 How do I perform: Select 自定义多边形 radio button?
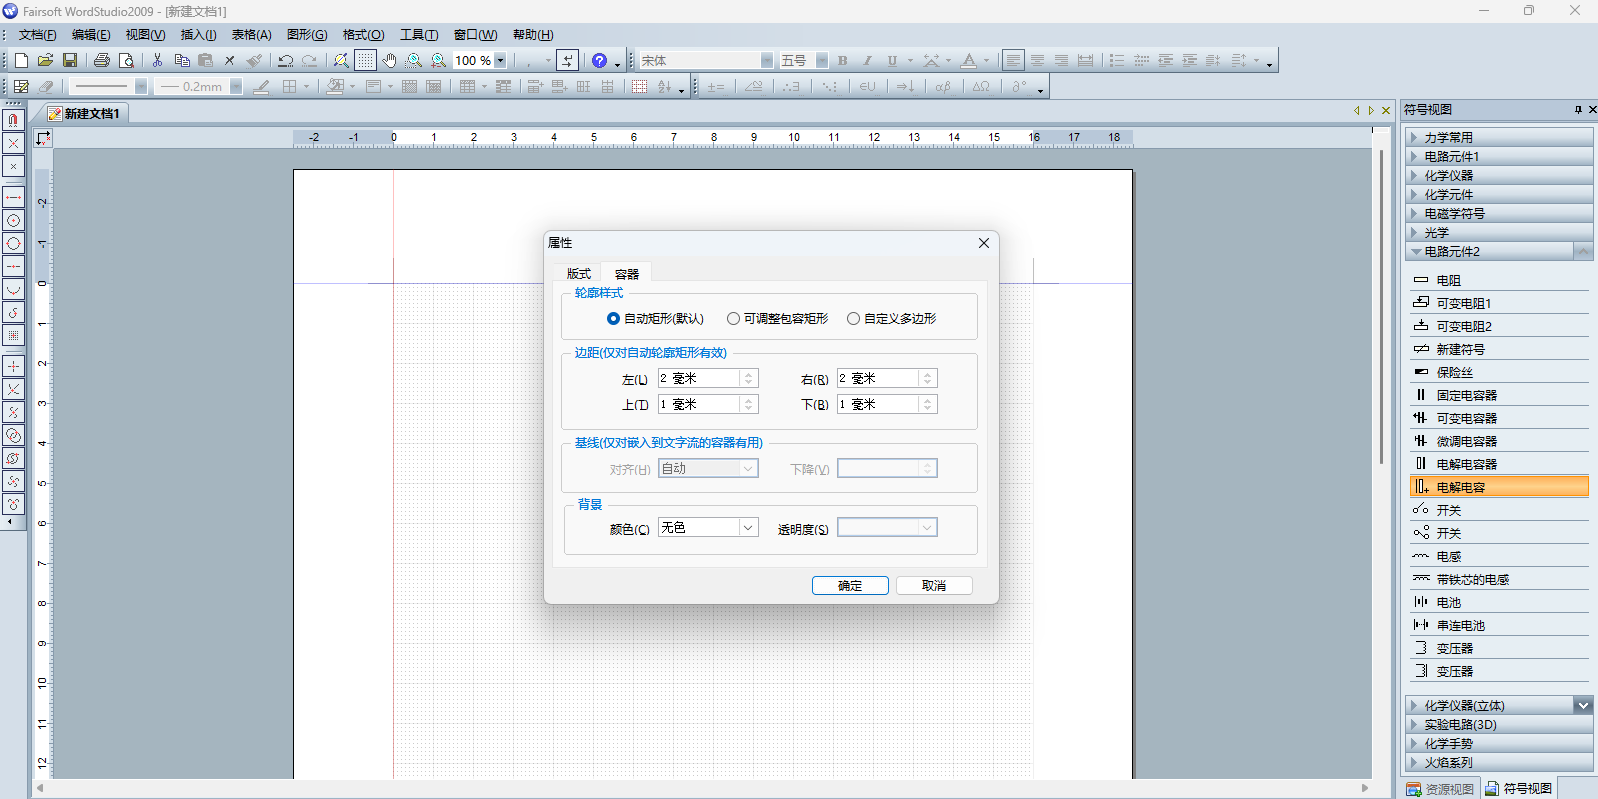tap(853, 319)
